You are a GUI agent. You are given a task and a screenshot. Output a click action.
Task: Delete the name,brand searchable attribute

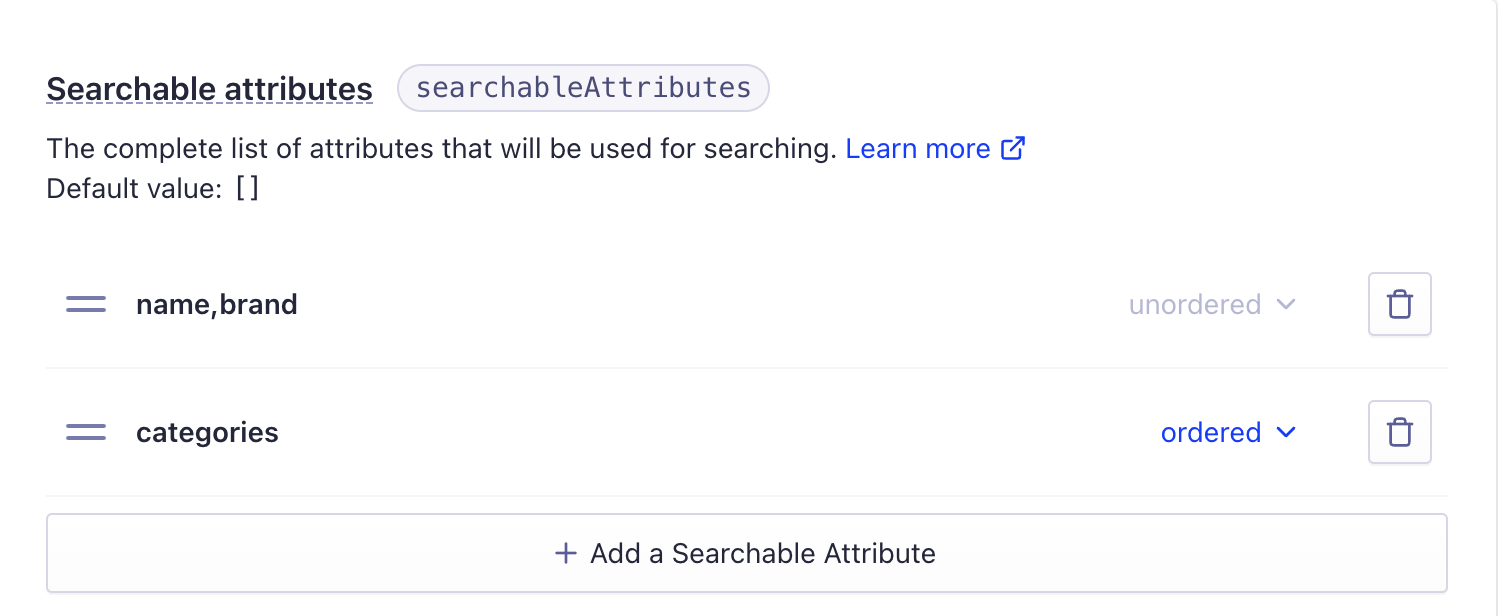pyautogui.click(x=1399, y=304)
